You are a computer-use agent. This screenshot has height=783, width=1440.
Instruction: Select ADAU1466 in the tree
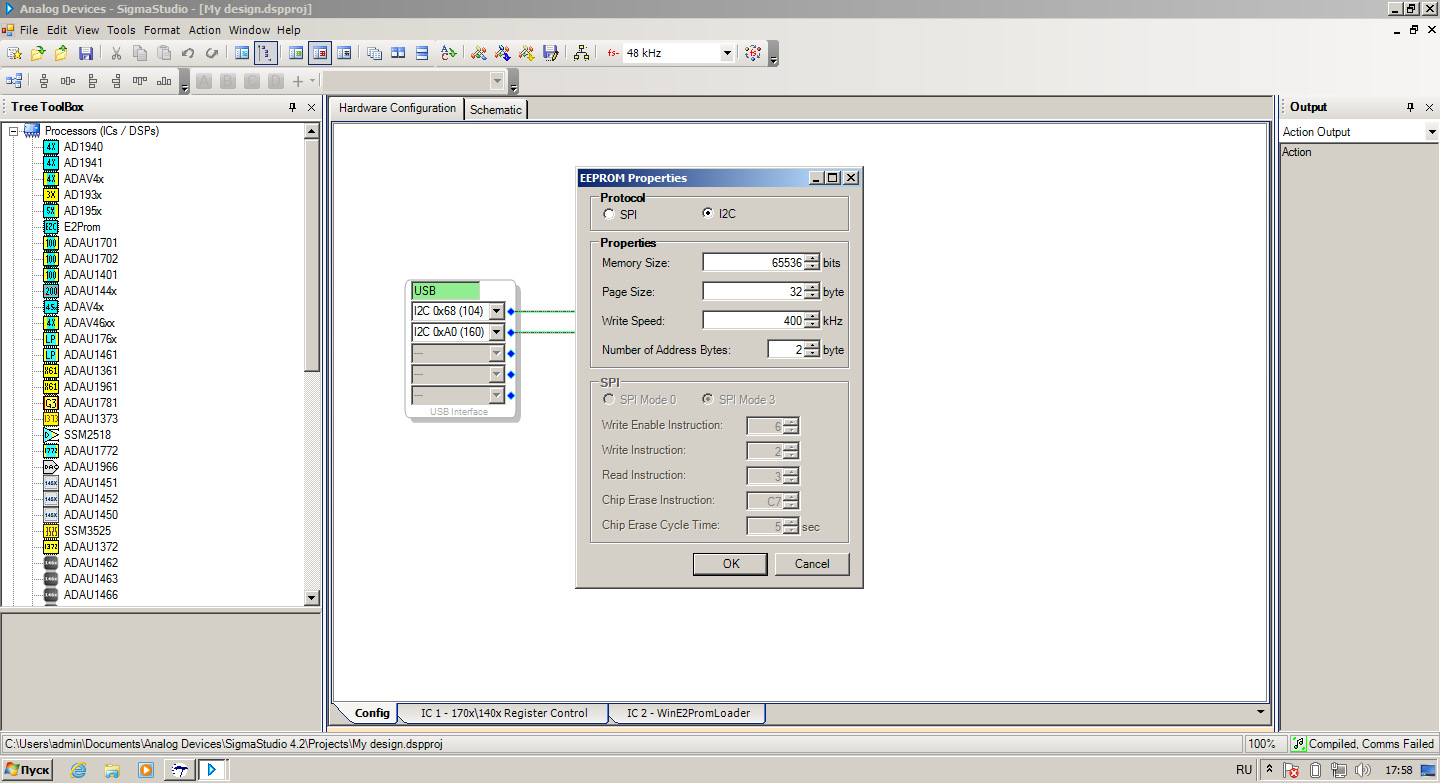click(x=90, y=595)
